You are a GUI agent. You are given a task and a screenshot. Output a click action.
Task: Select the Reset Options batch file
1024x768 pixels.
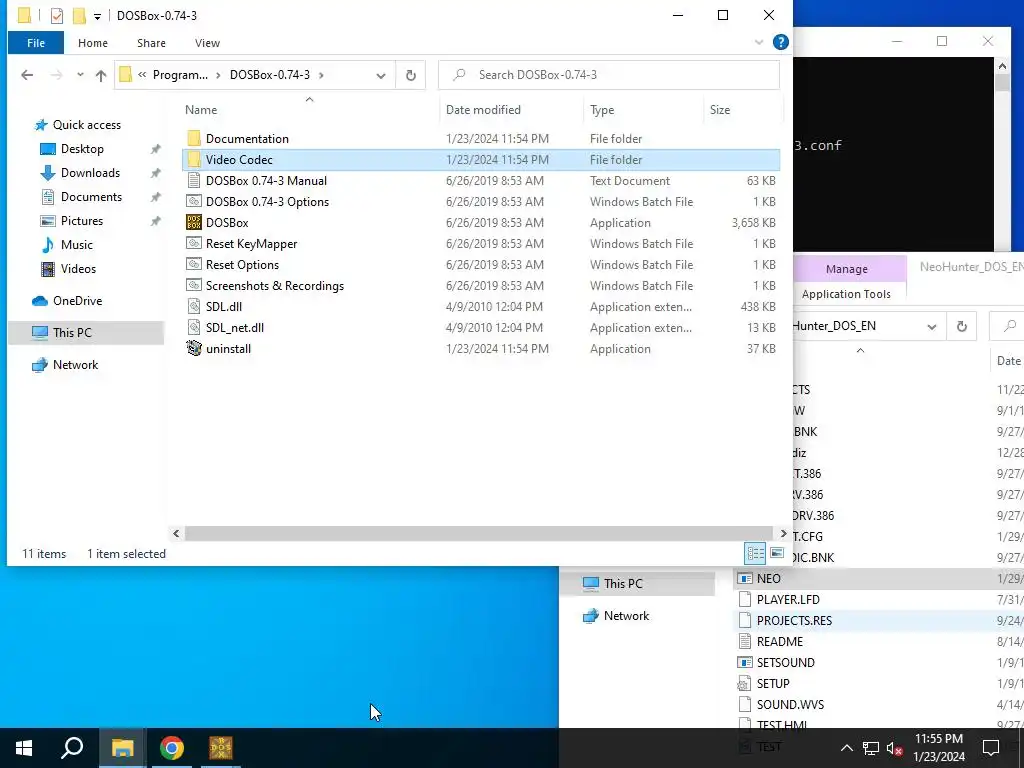pos(242,264)
